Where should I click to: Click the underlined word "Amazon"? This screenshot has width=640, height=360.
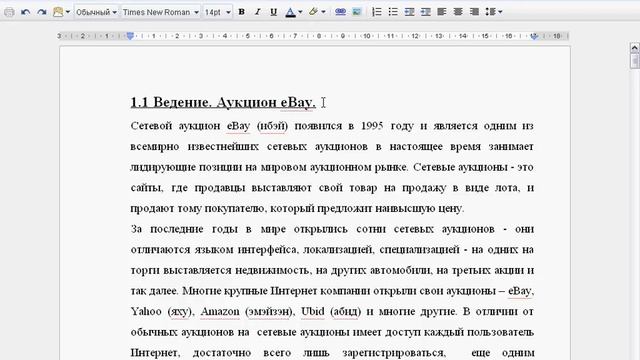[220, 311]
